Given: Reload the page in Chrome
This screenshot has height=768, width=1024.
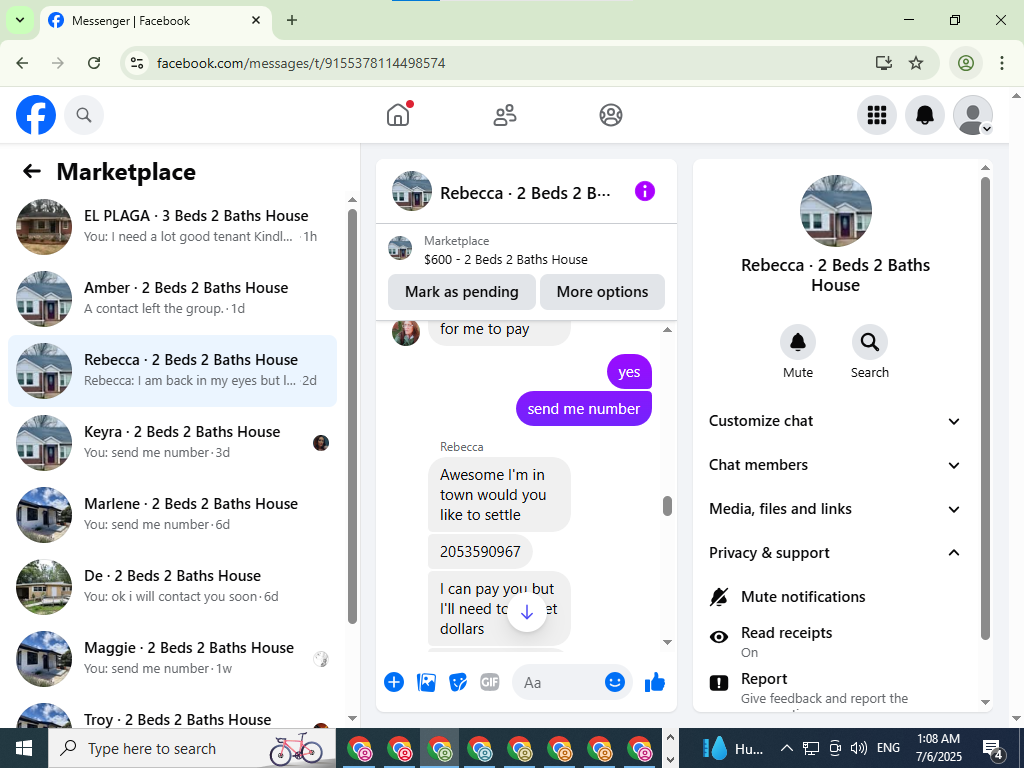Looking at the screenshot, I should 94,63.
